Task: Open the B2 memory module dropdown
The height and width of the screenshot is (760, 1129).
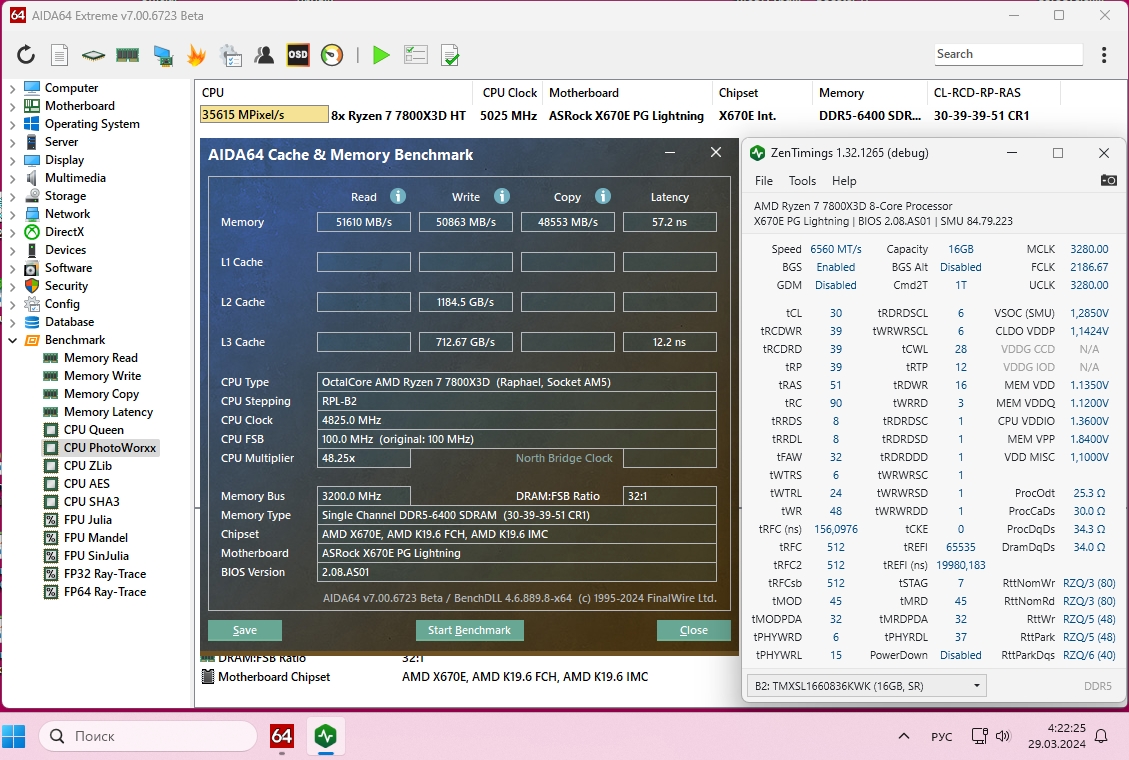Action: coord(866,686)
